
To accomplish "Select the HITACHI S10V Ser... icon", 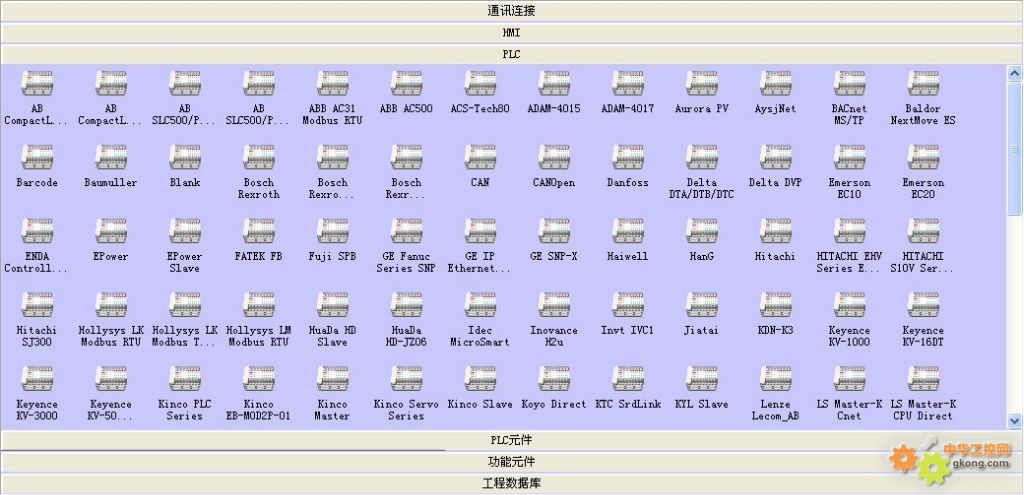I will click(923, 231).
